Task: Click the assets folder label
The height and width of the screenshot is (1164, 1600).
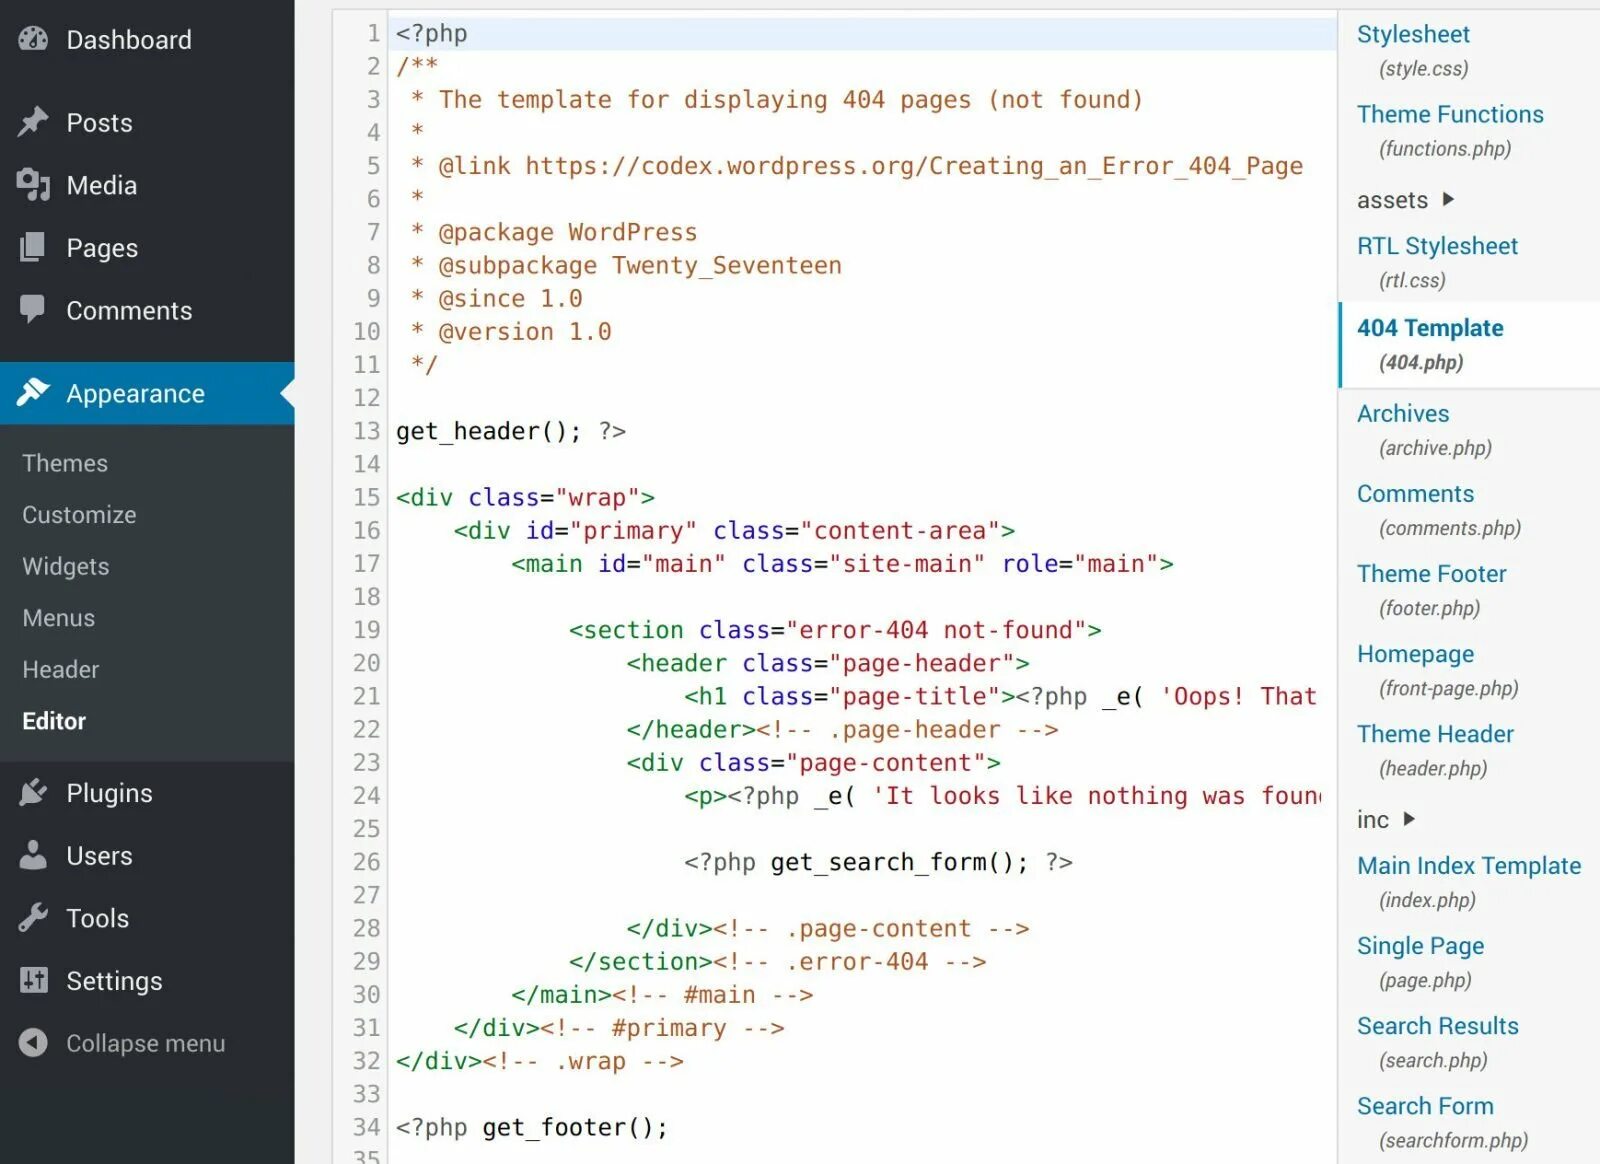Action: click(x=1392, y=199)
